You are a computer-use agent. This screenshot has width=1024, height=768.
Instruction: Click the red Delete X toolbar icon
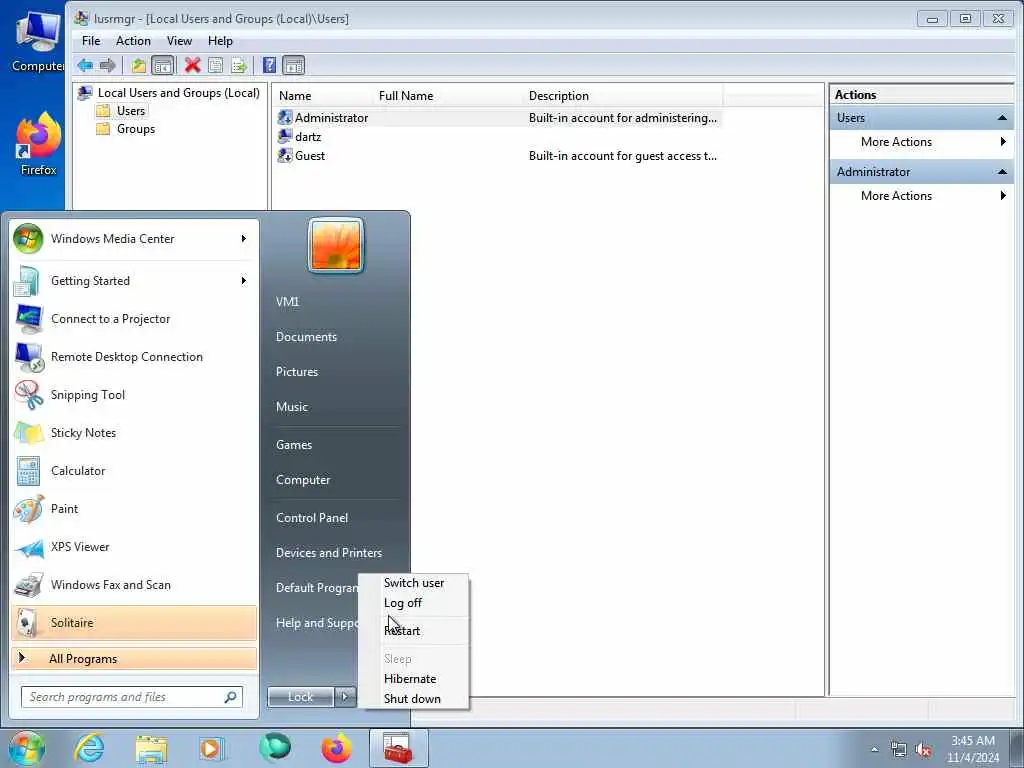(192, 65)
